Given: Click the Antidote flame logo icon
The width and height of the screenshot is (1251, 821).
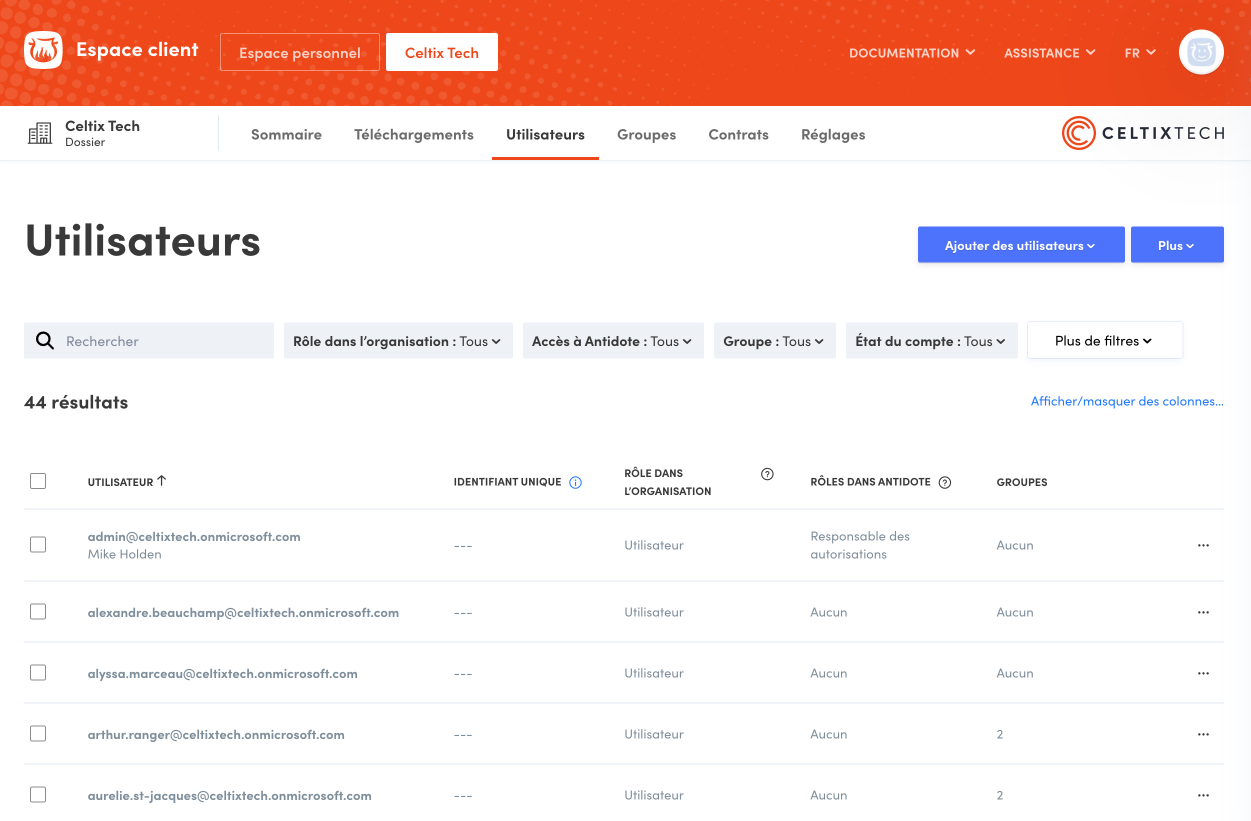Looking at the screenshot, I should pos(43,50).
